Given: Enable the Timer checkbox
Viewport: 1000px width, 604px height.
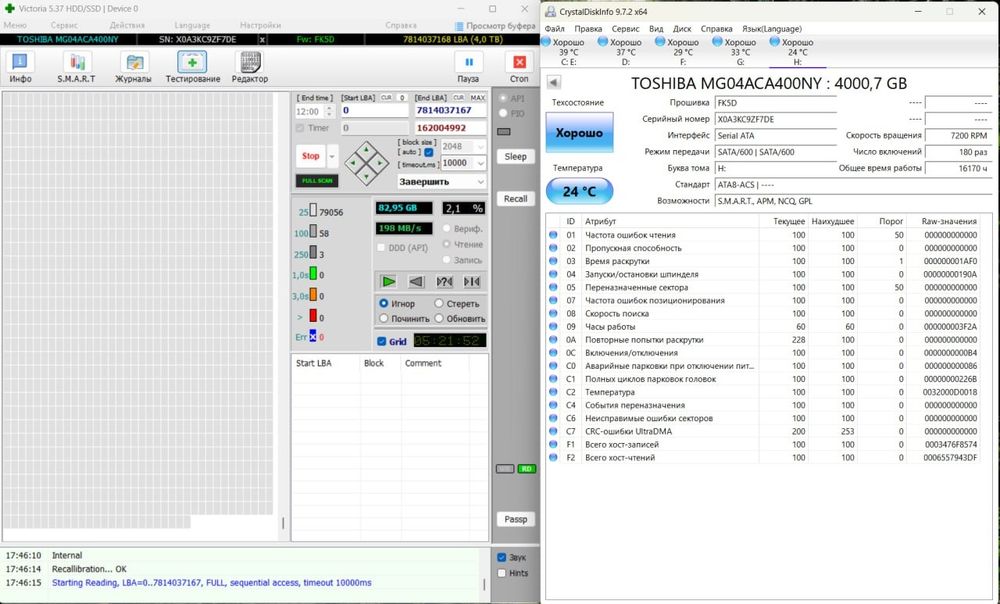Looking at the screenshot, I should tap(300, 128).
